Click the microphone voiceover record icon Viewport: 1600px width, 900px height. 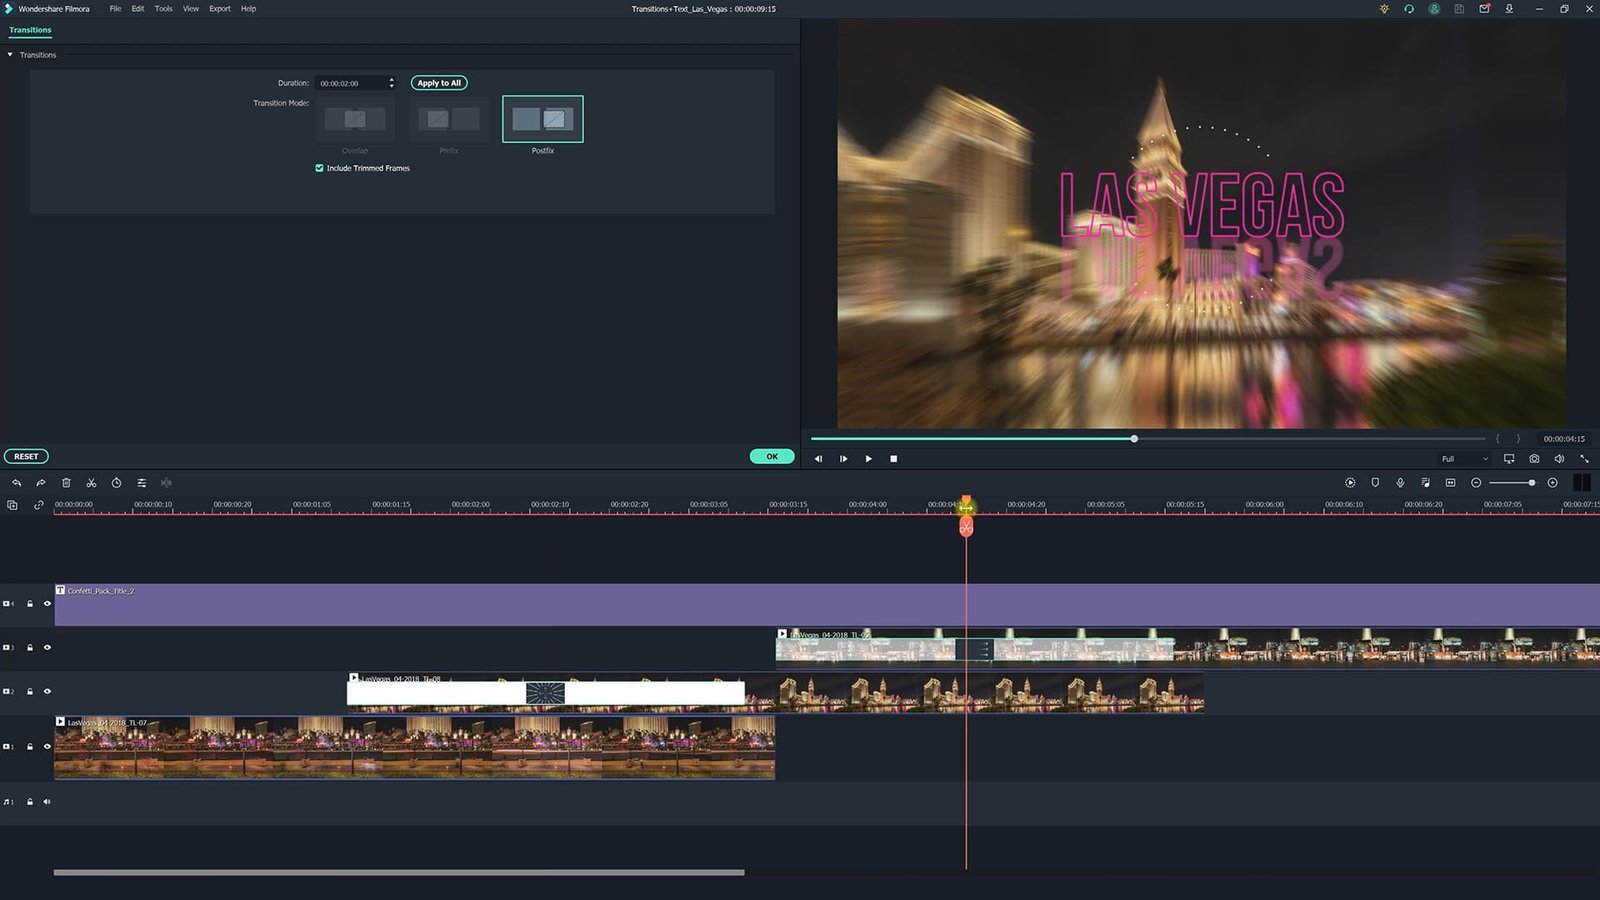(1400, 483)
